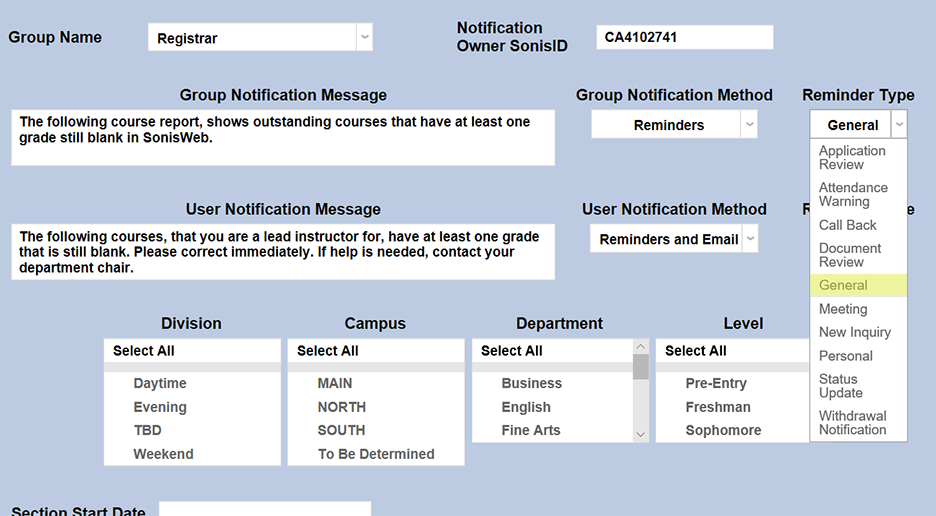Image resolution: width=936 pixels, height=516 pixels.
Task: Click Department list scroll down arrow
Action: (x=641, y=435)
